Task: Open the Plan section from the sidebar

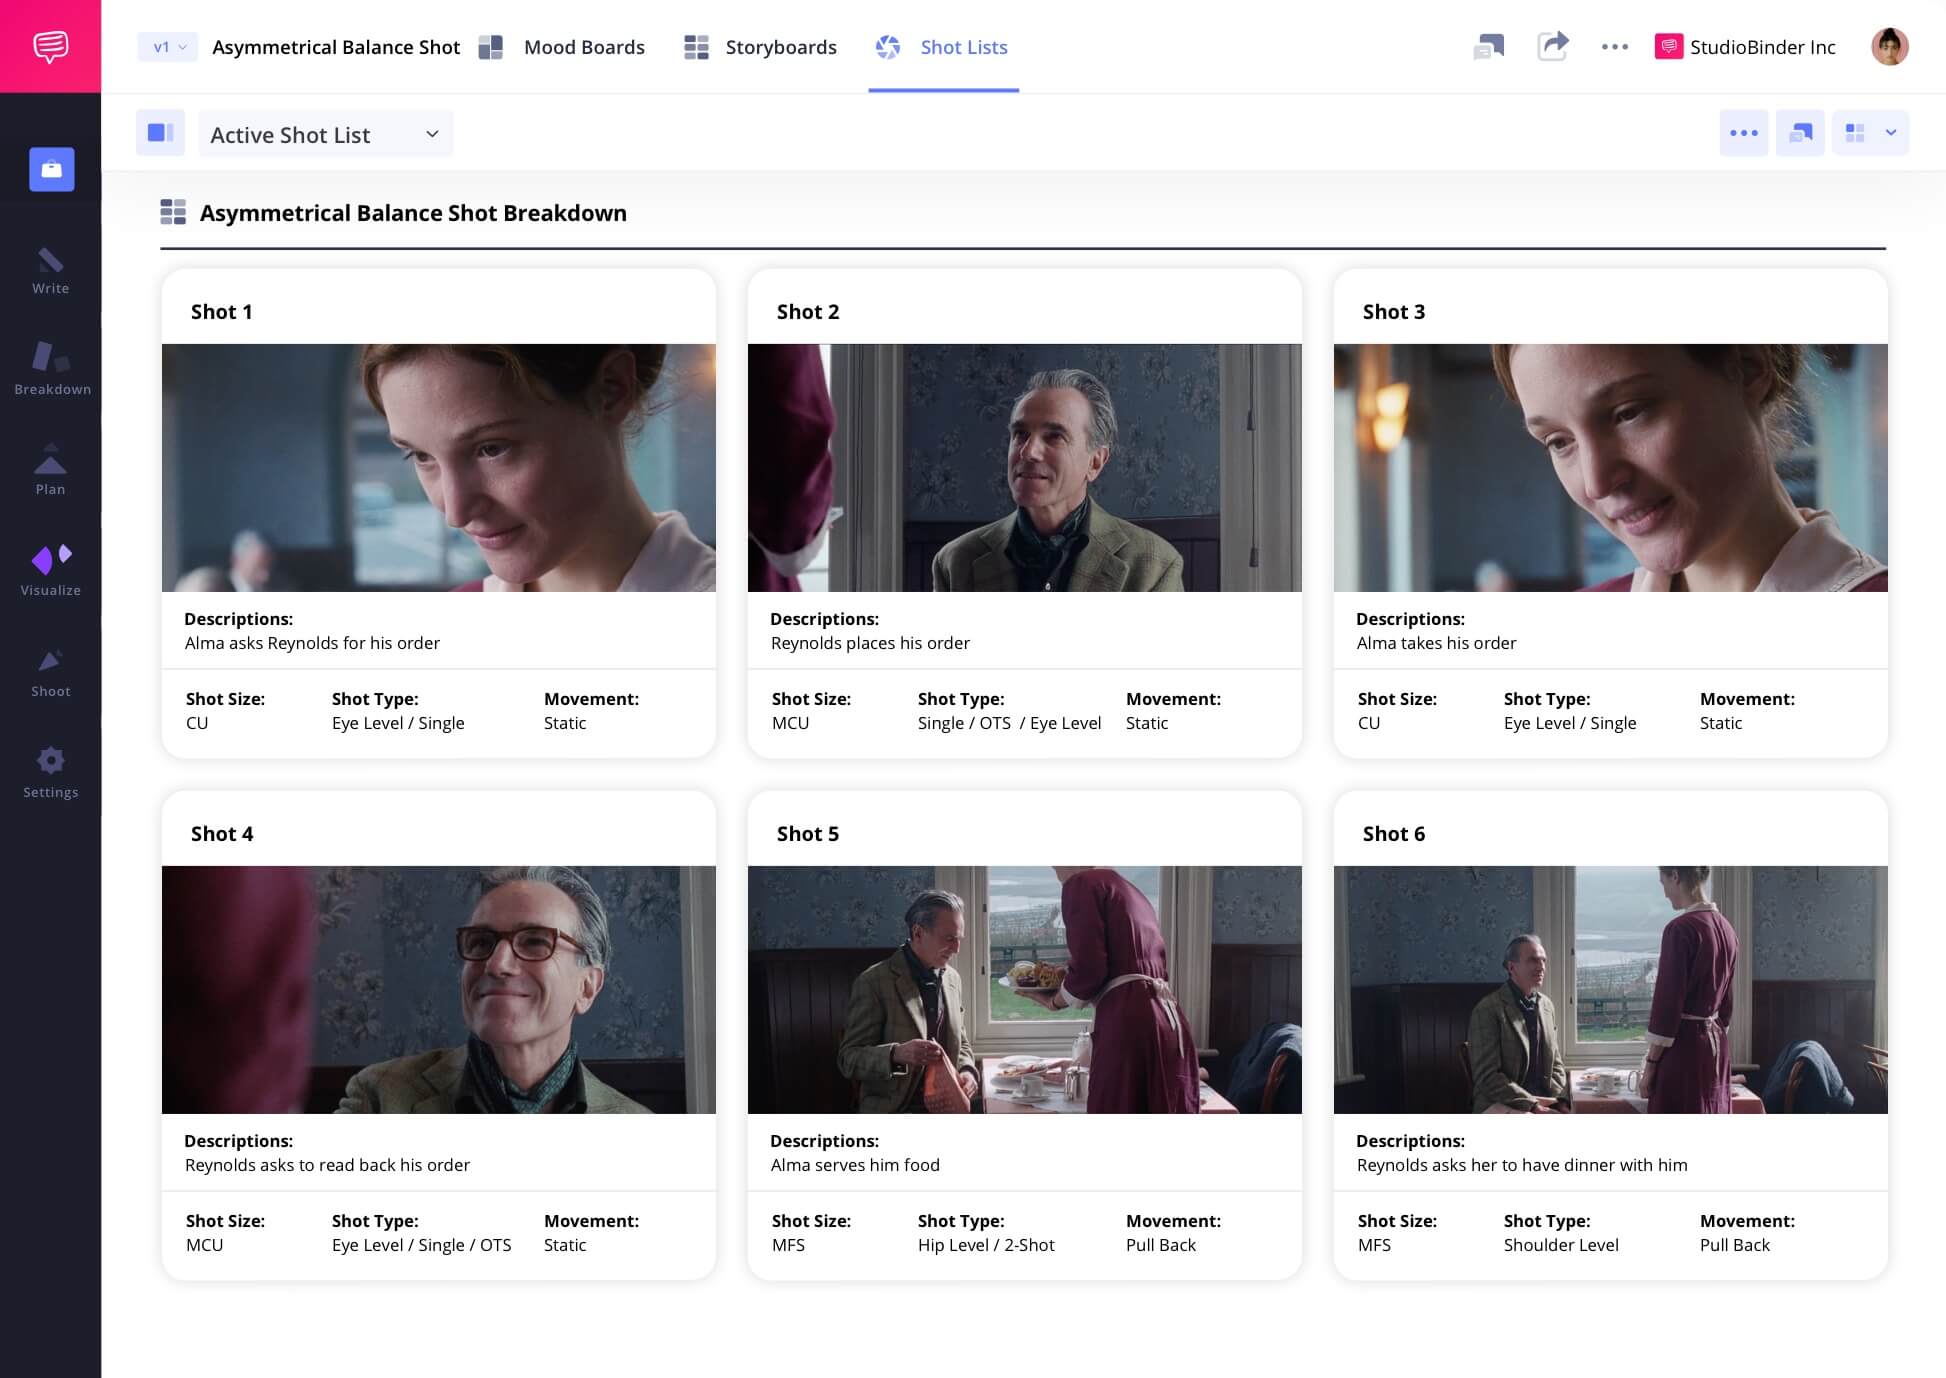Action: click(50, 468)
